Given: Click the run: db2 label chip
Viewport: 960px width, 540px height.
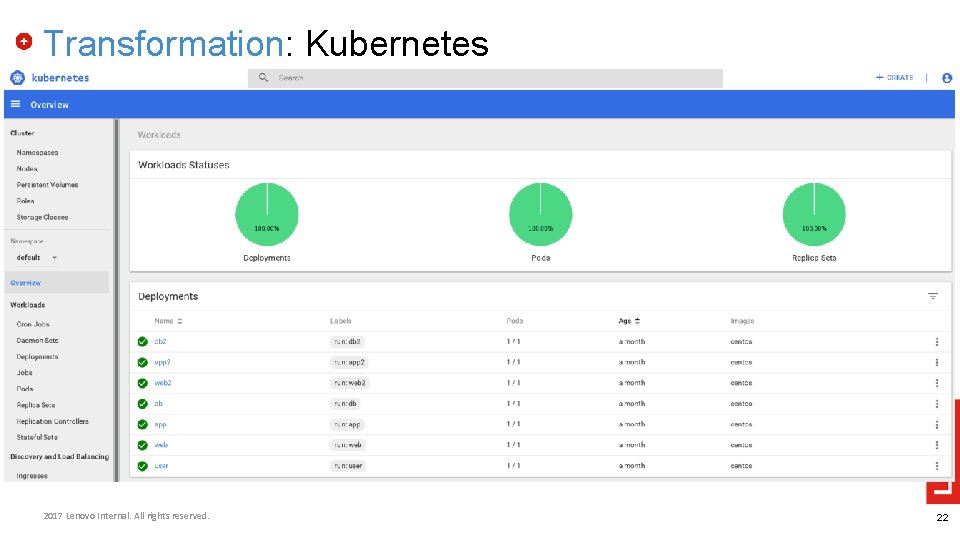Looking at the screenshot, I should click(x=348, y=342).
